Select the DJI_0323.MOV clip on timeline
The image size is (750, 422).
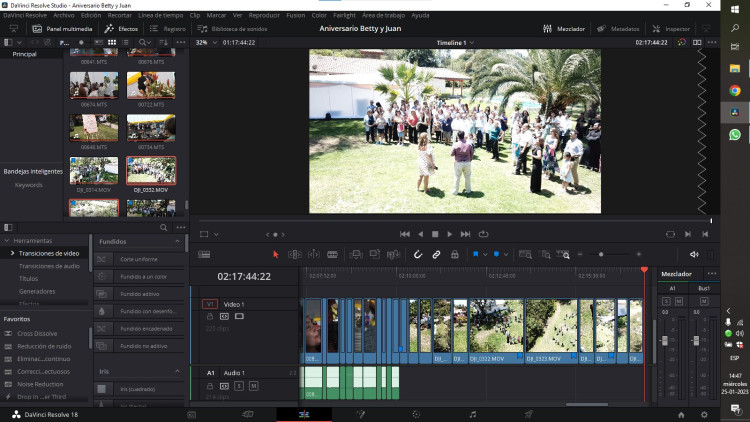(x=551, y=331)
